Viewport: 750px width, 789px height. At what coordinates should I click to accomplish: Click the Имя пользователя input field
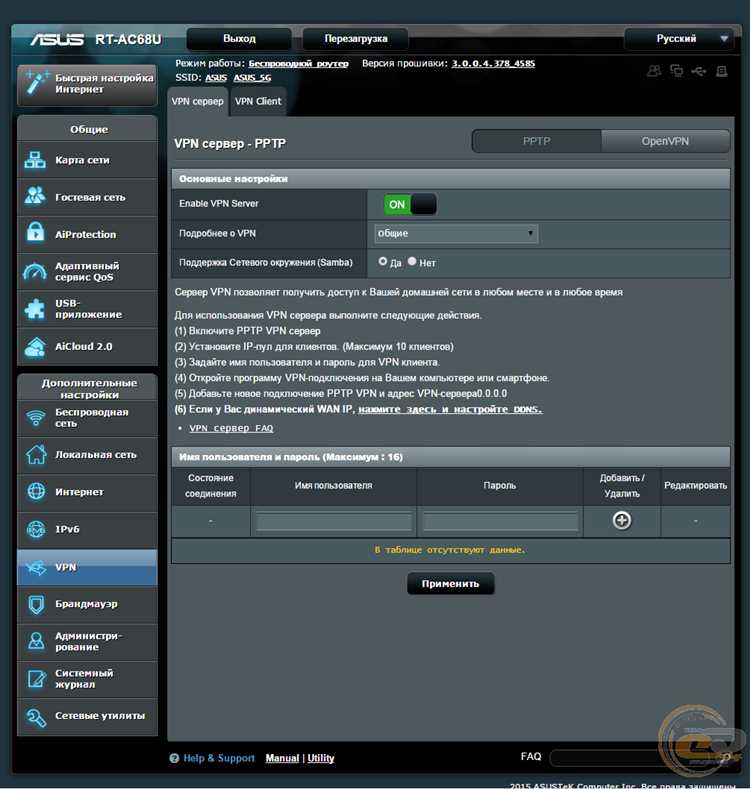334,521
